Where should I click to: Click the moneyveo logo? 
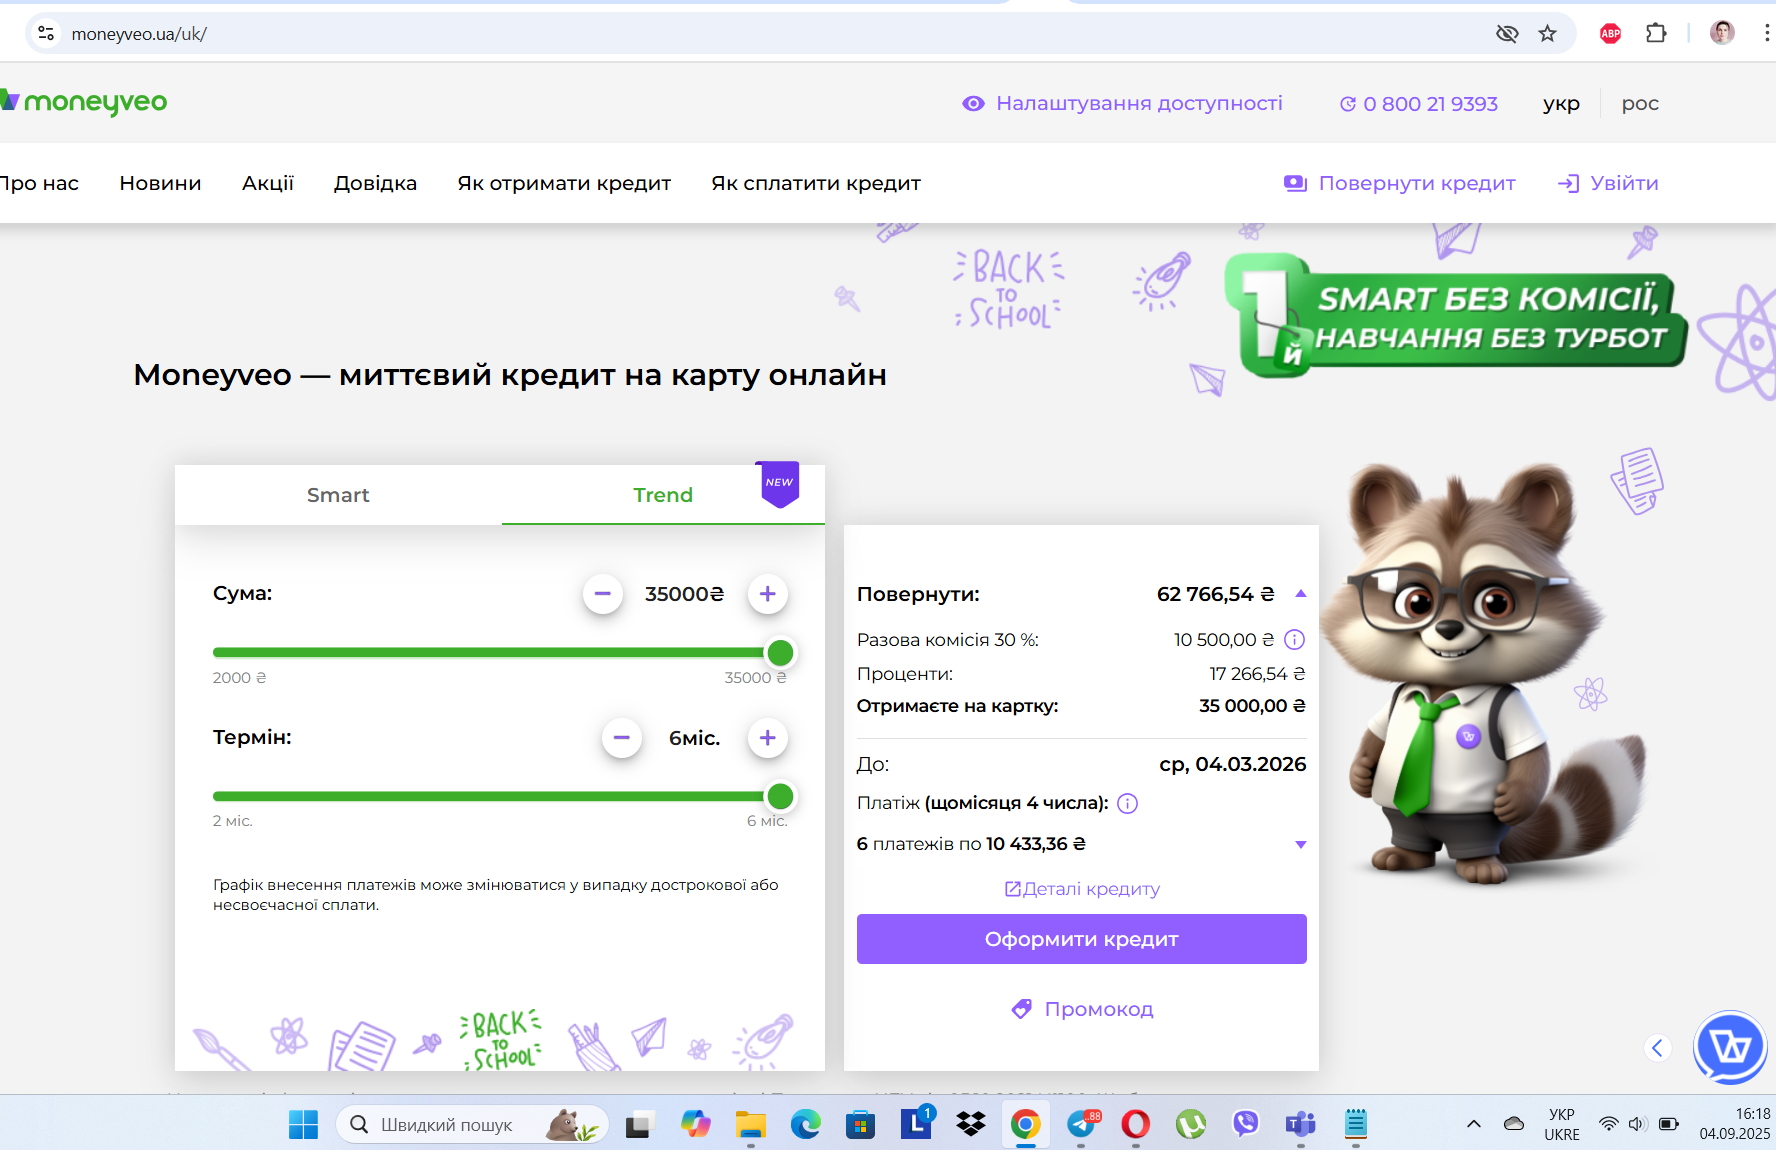coord(84,102)
